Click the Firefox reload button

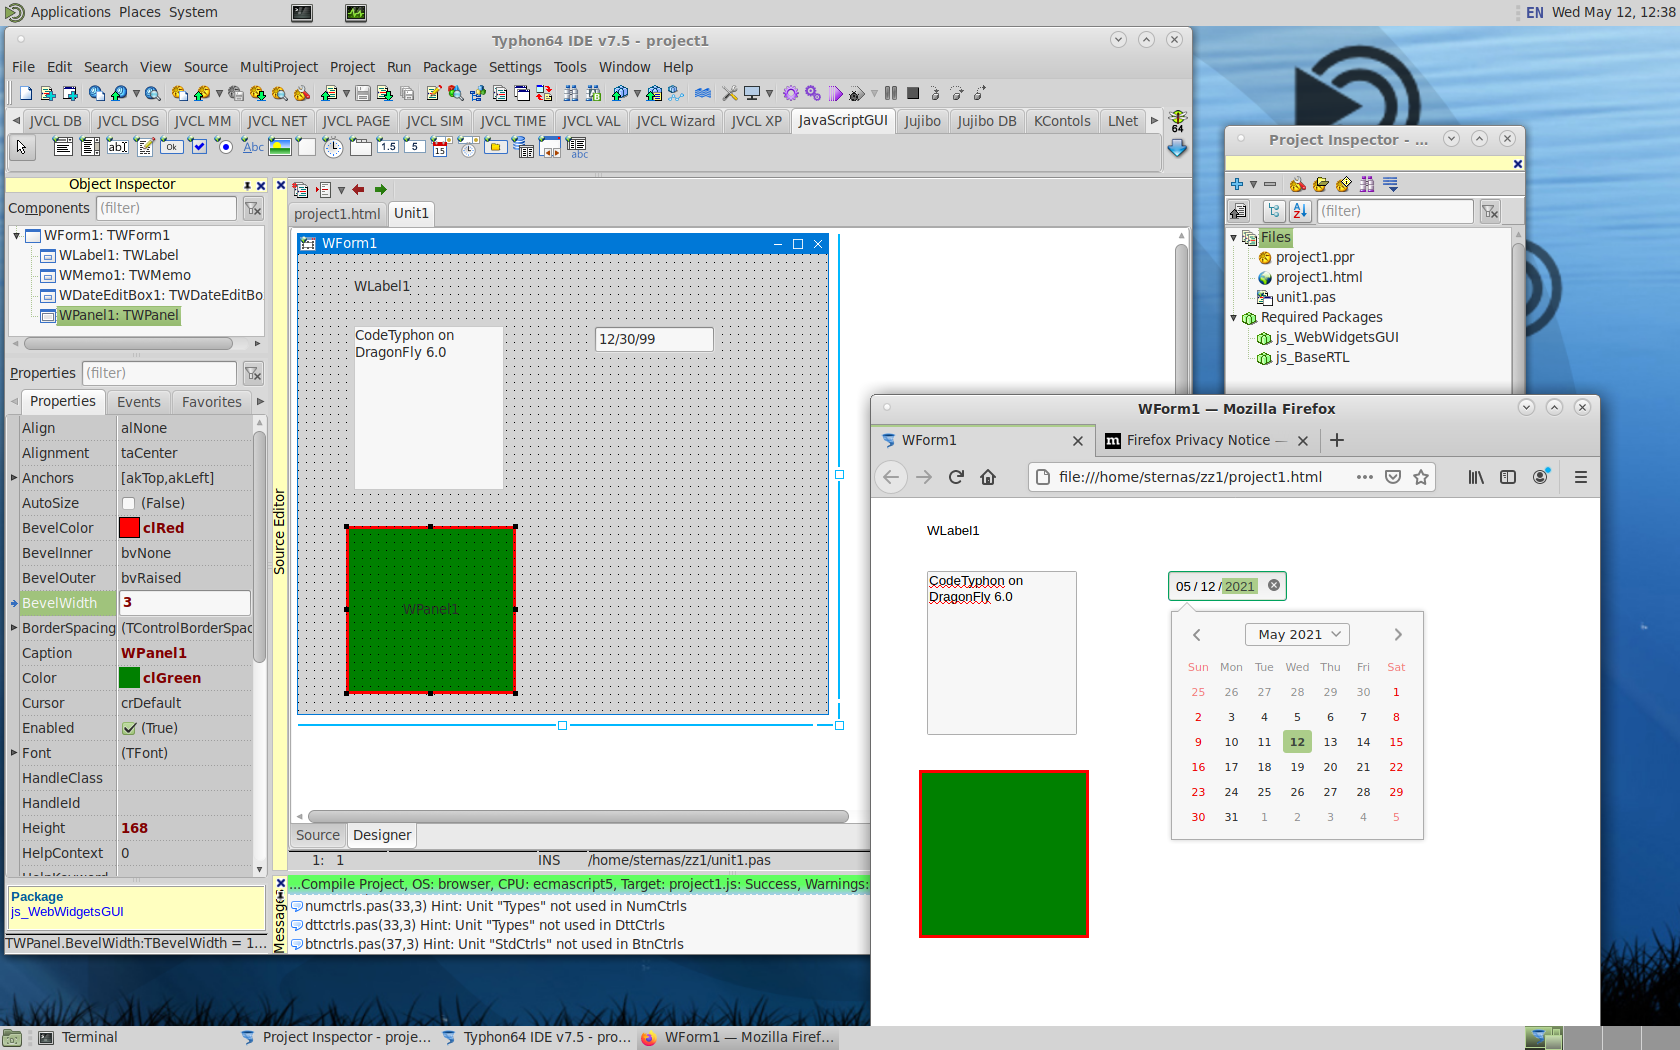956,477
